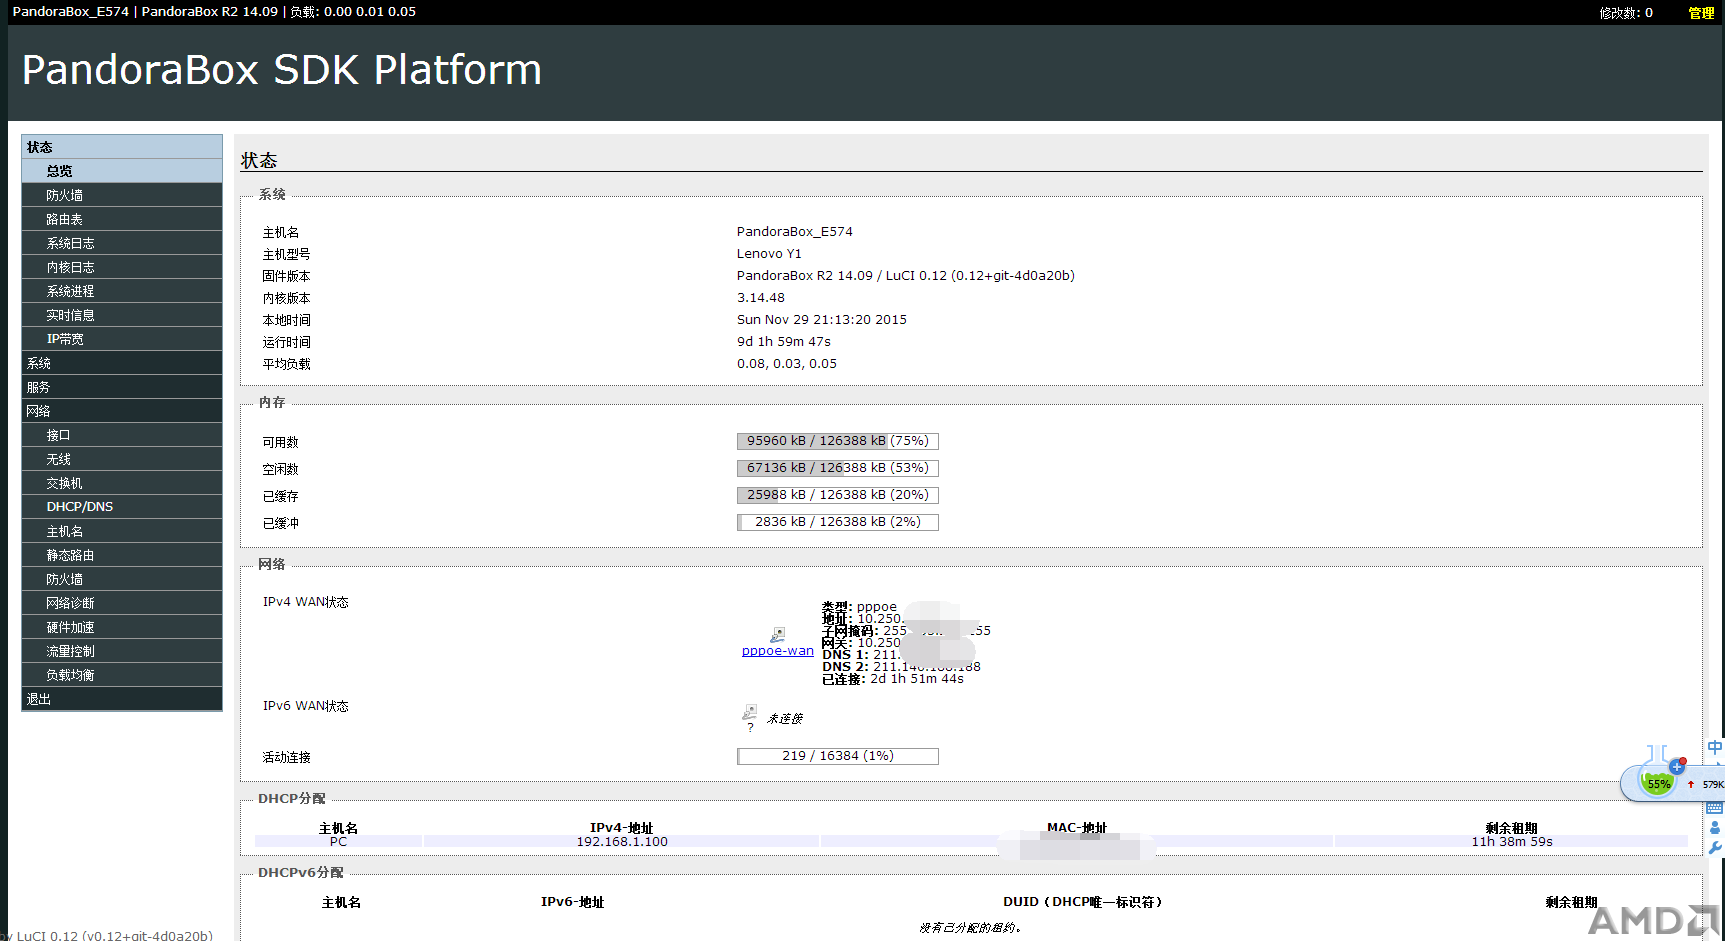Click the IPv6-地址 column header

click(573, 902)
